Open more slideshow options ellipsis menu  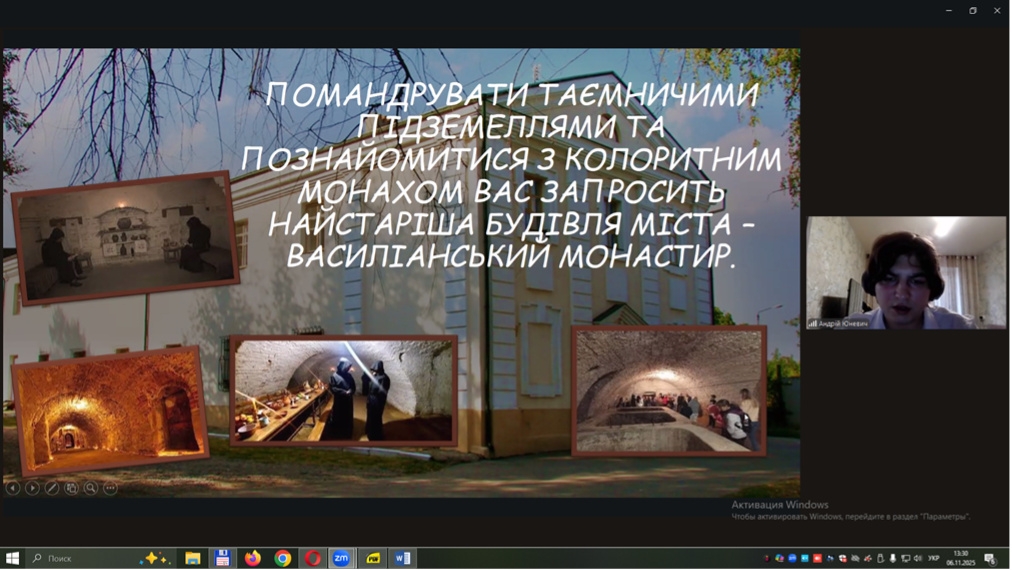[110, 488]
